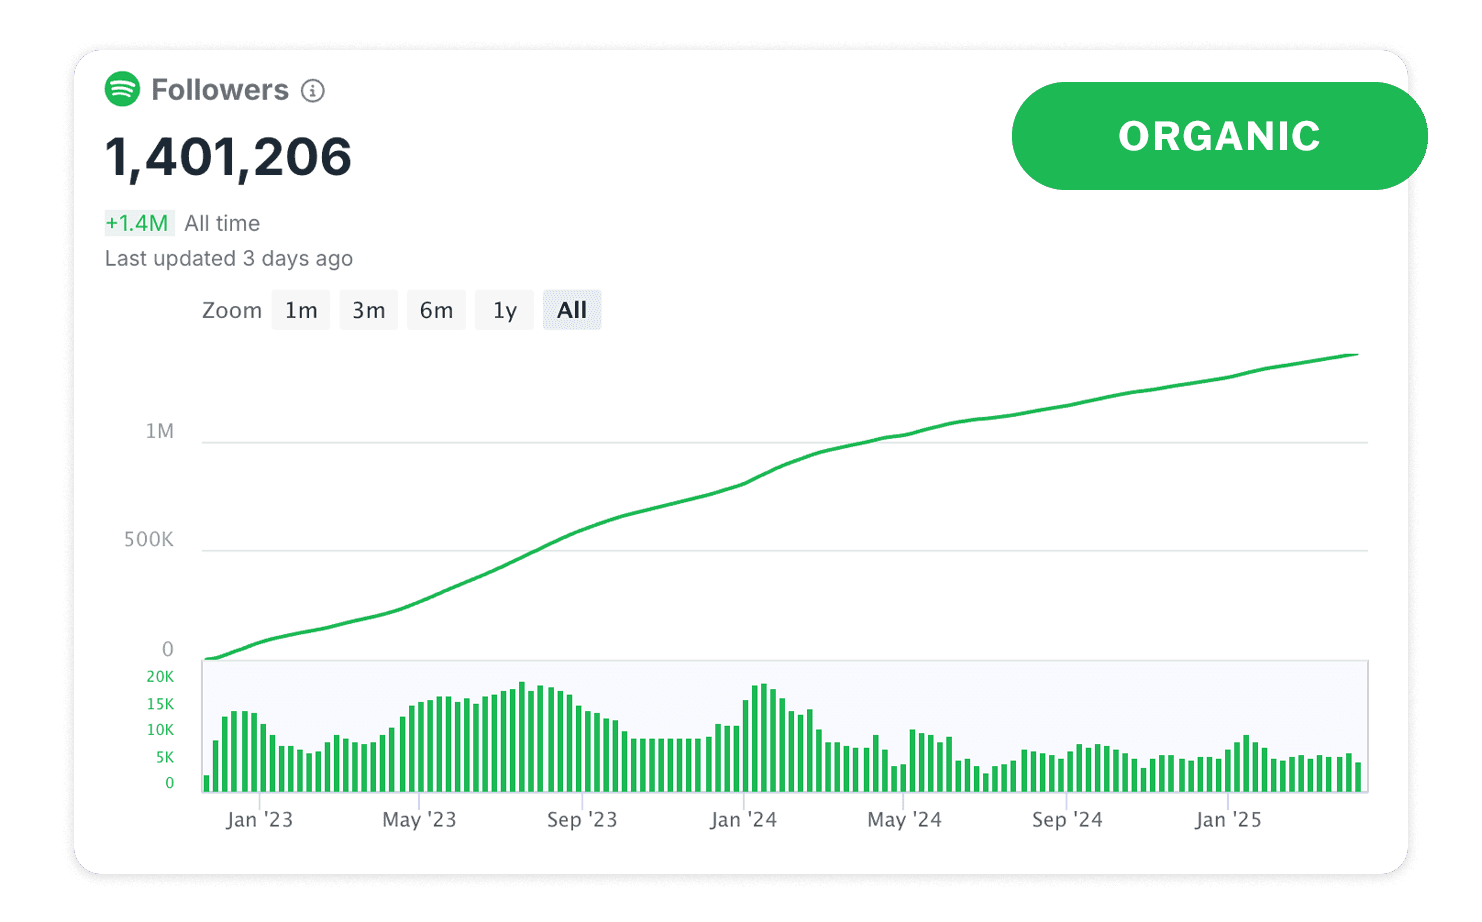The width and height of the screenshot is (1482, 922).
Task: Jump to Sep '23 on the timeline
Action: 582,820
